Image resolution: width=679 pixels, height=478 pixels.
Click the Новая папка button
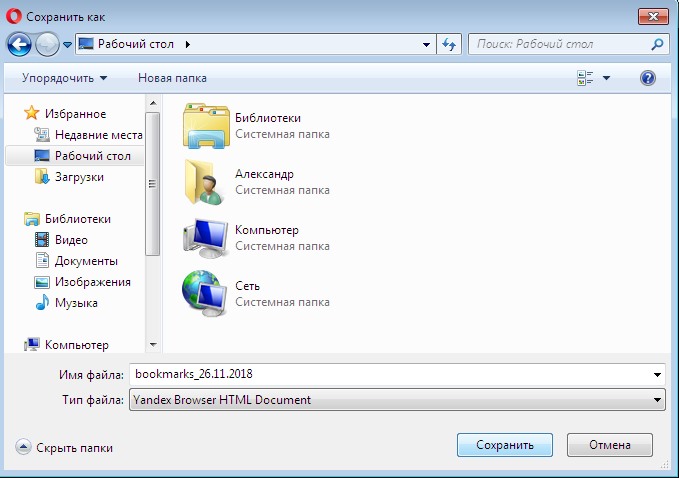coord(172,78)
